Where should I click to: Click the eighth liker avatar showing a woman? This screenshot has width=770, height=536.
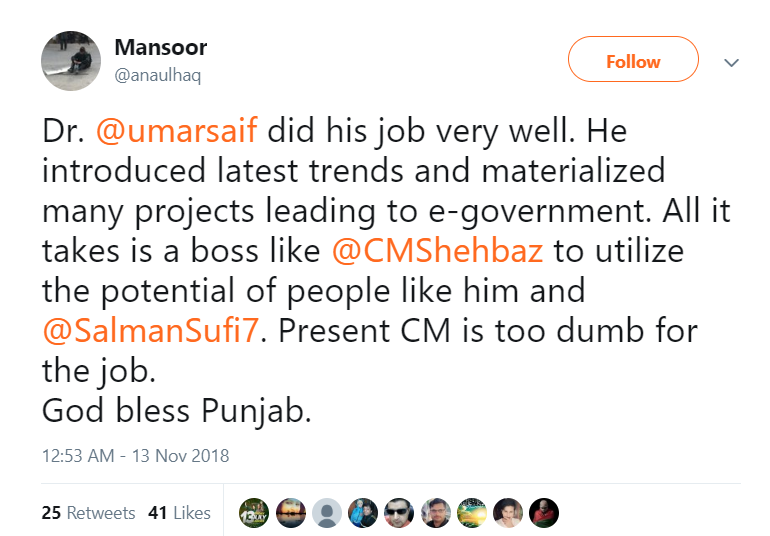pos(507,513)
